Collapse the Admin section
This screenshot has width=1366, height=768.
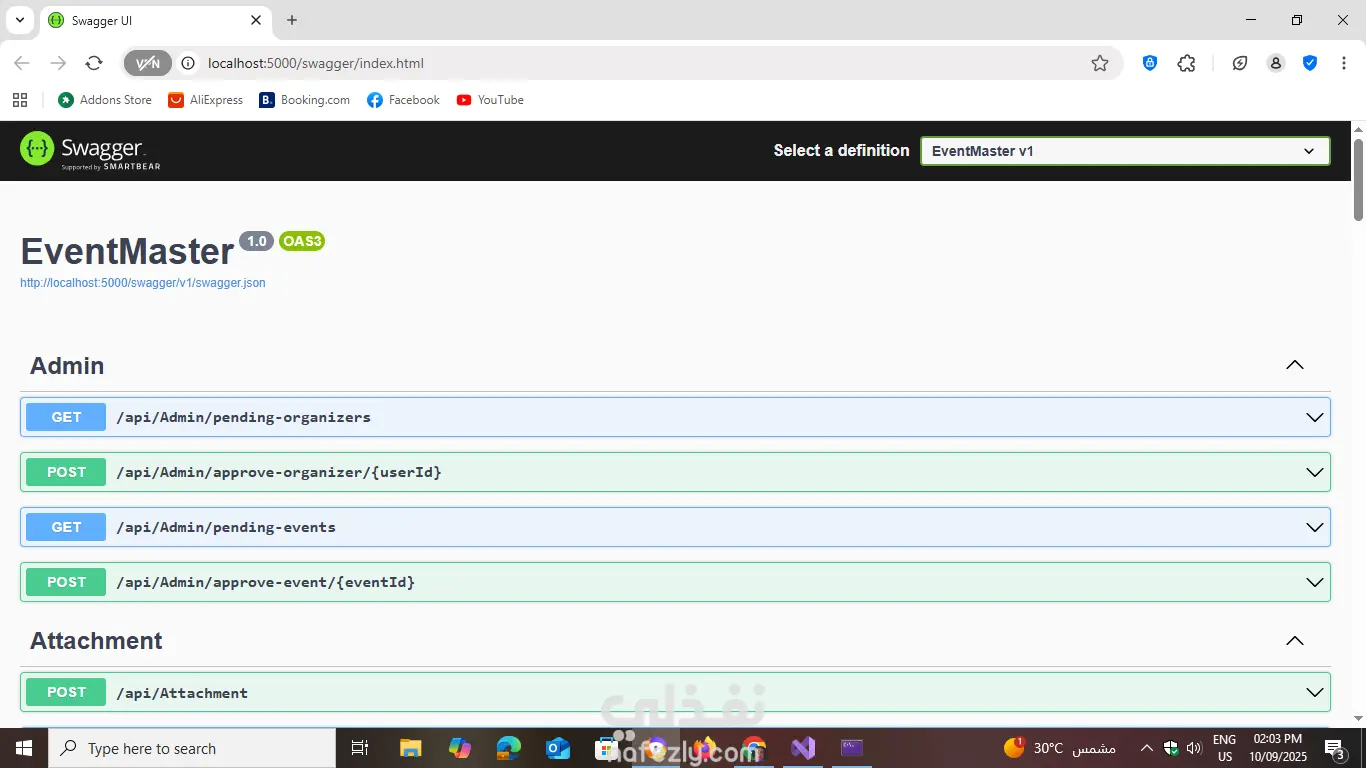click(1295, 365)
